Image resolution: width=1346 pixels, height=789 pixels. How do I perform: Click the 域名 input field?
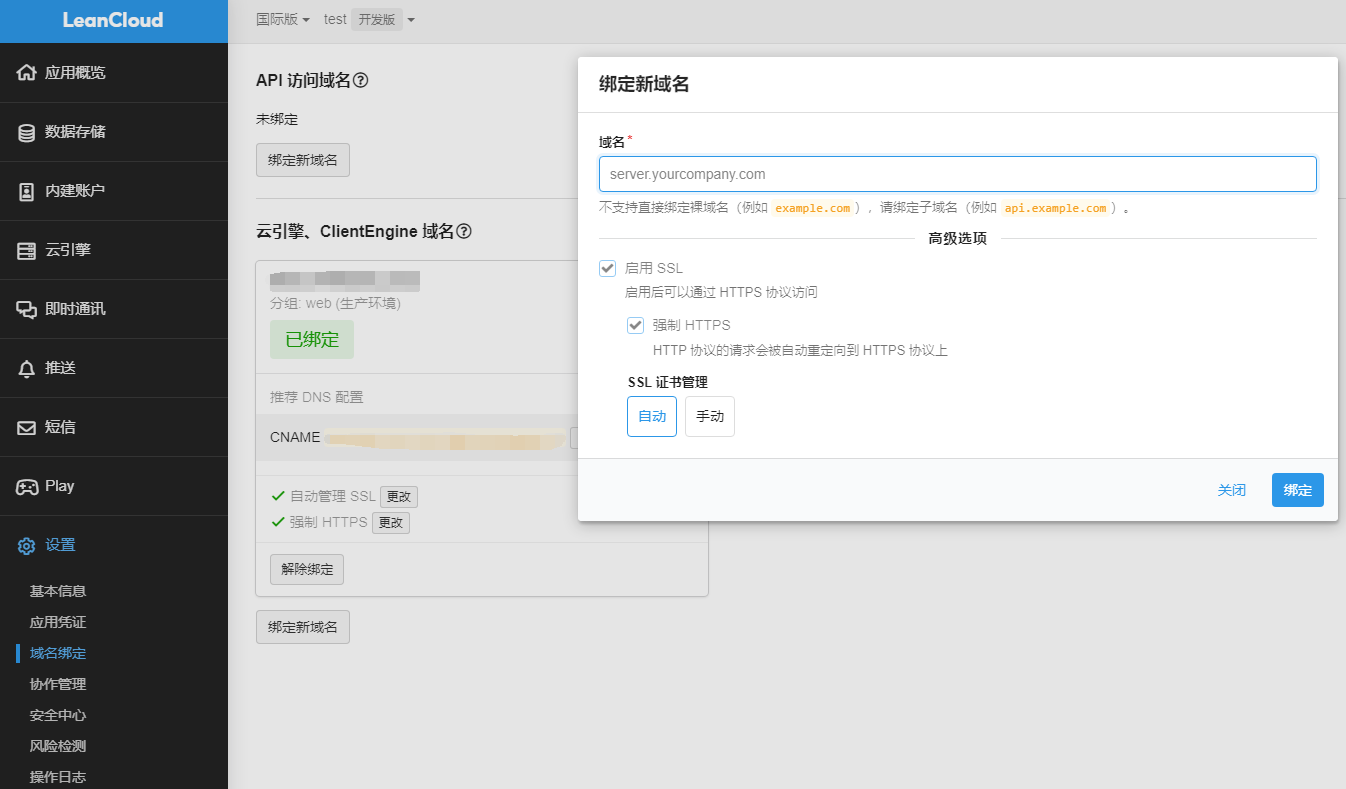(957, 174)
